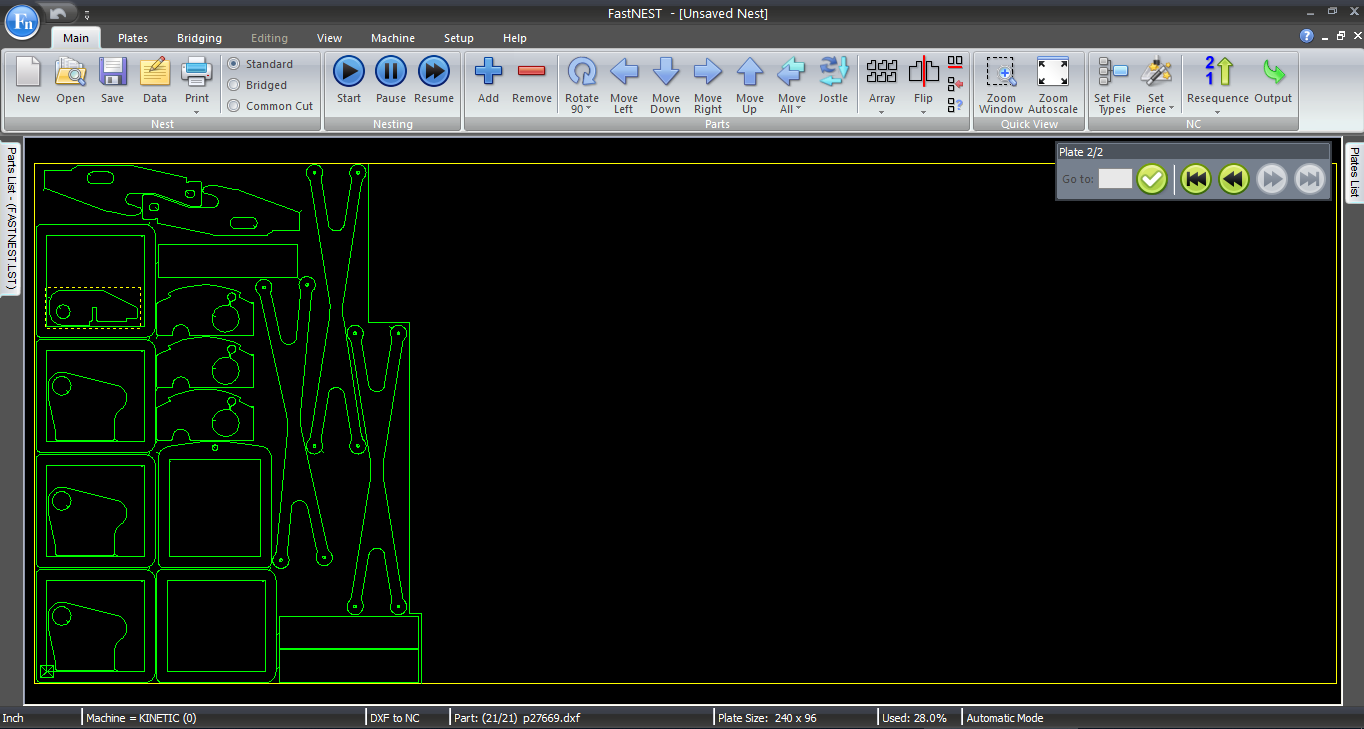Choose the Common Cut radio option

[x=233, y=106]
